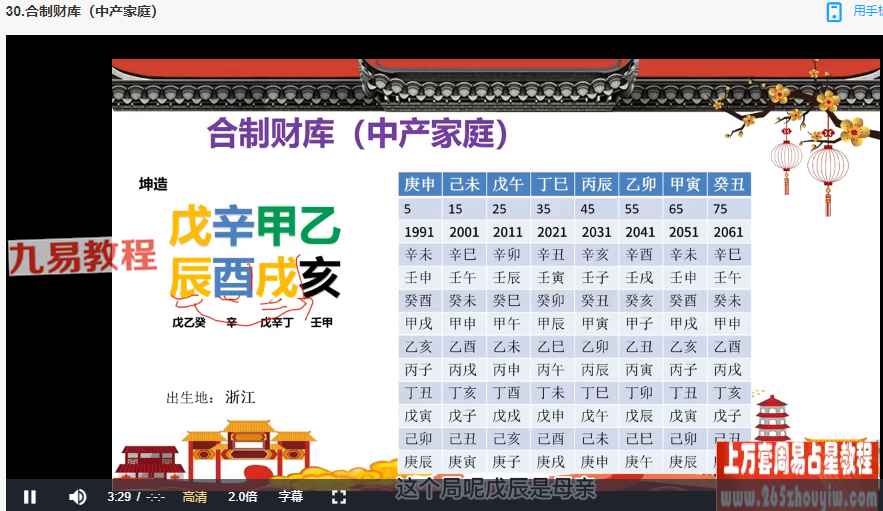Enter fullscreen mode
Image resolution: width=883 pixels, height=511 pixels.
(338, 497)
